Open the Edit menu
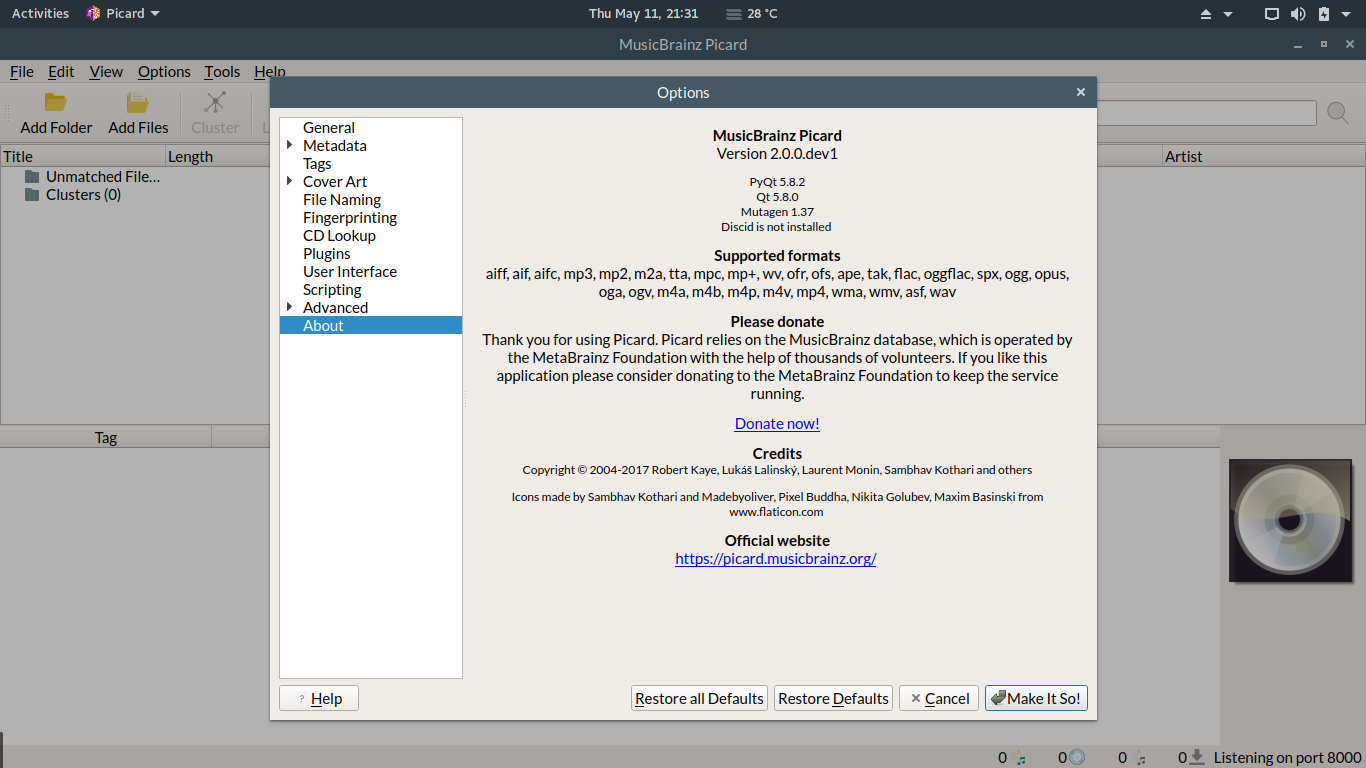This screenshot has width=1366, height=768. point(61,71)
